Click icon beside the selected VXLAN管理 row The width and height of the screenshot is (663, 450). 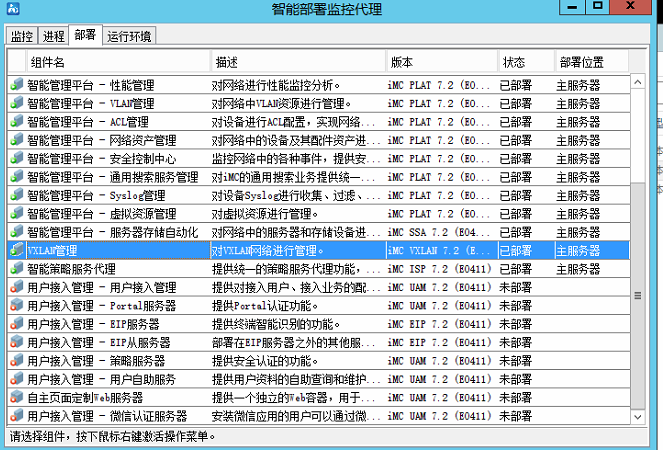coord(16,250)
